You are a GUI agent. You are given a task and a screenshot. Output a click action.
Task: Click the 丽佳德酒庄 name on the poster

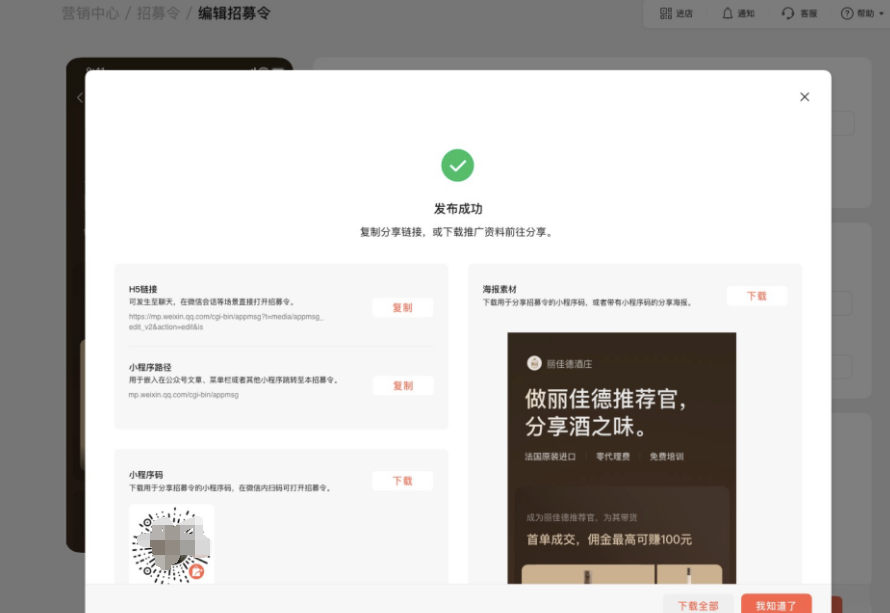pyautogui.click(x=569, y=364)
